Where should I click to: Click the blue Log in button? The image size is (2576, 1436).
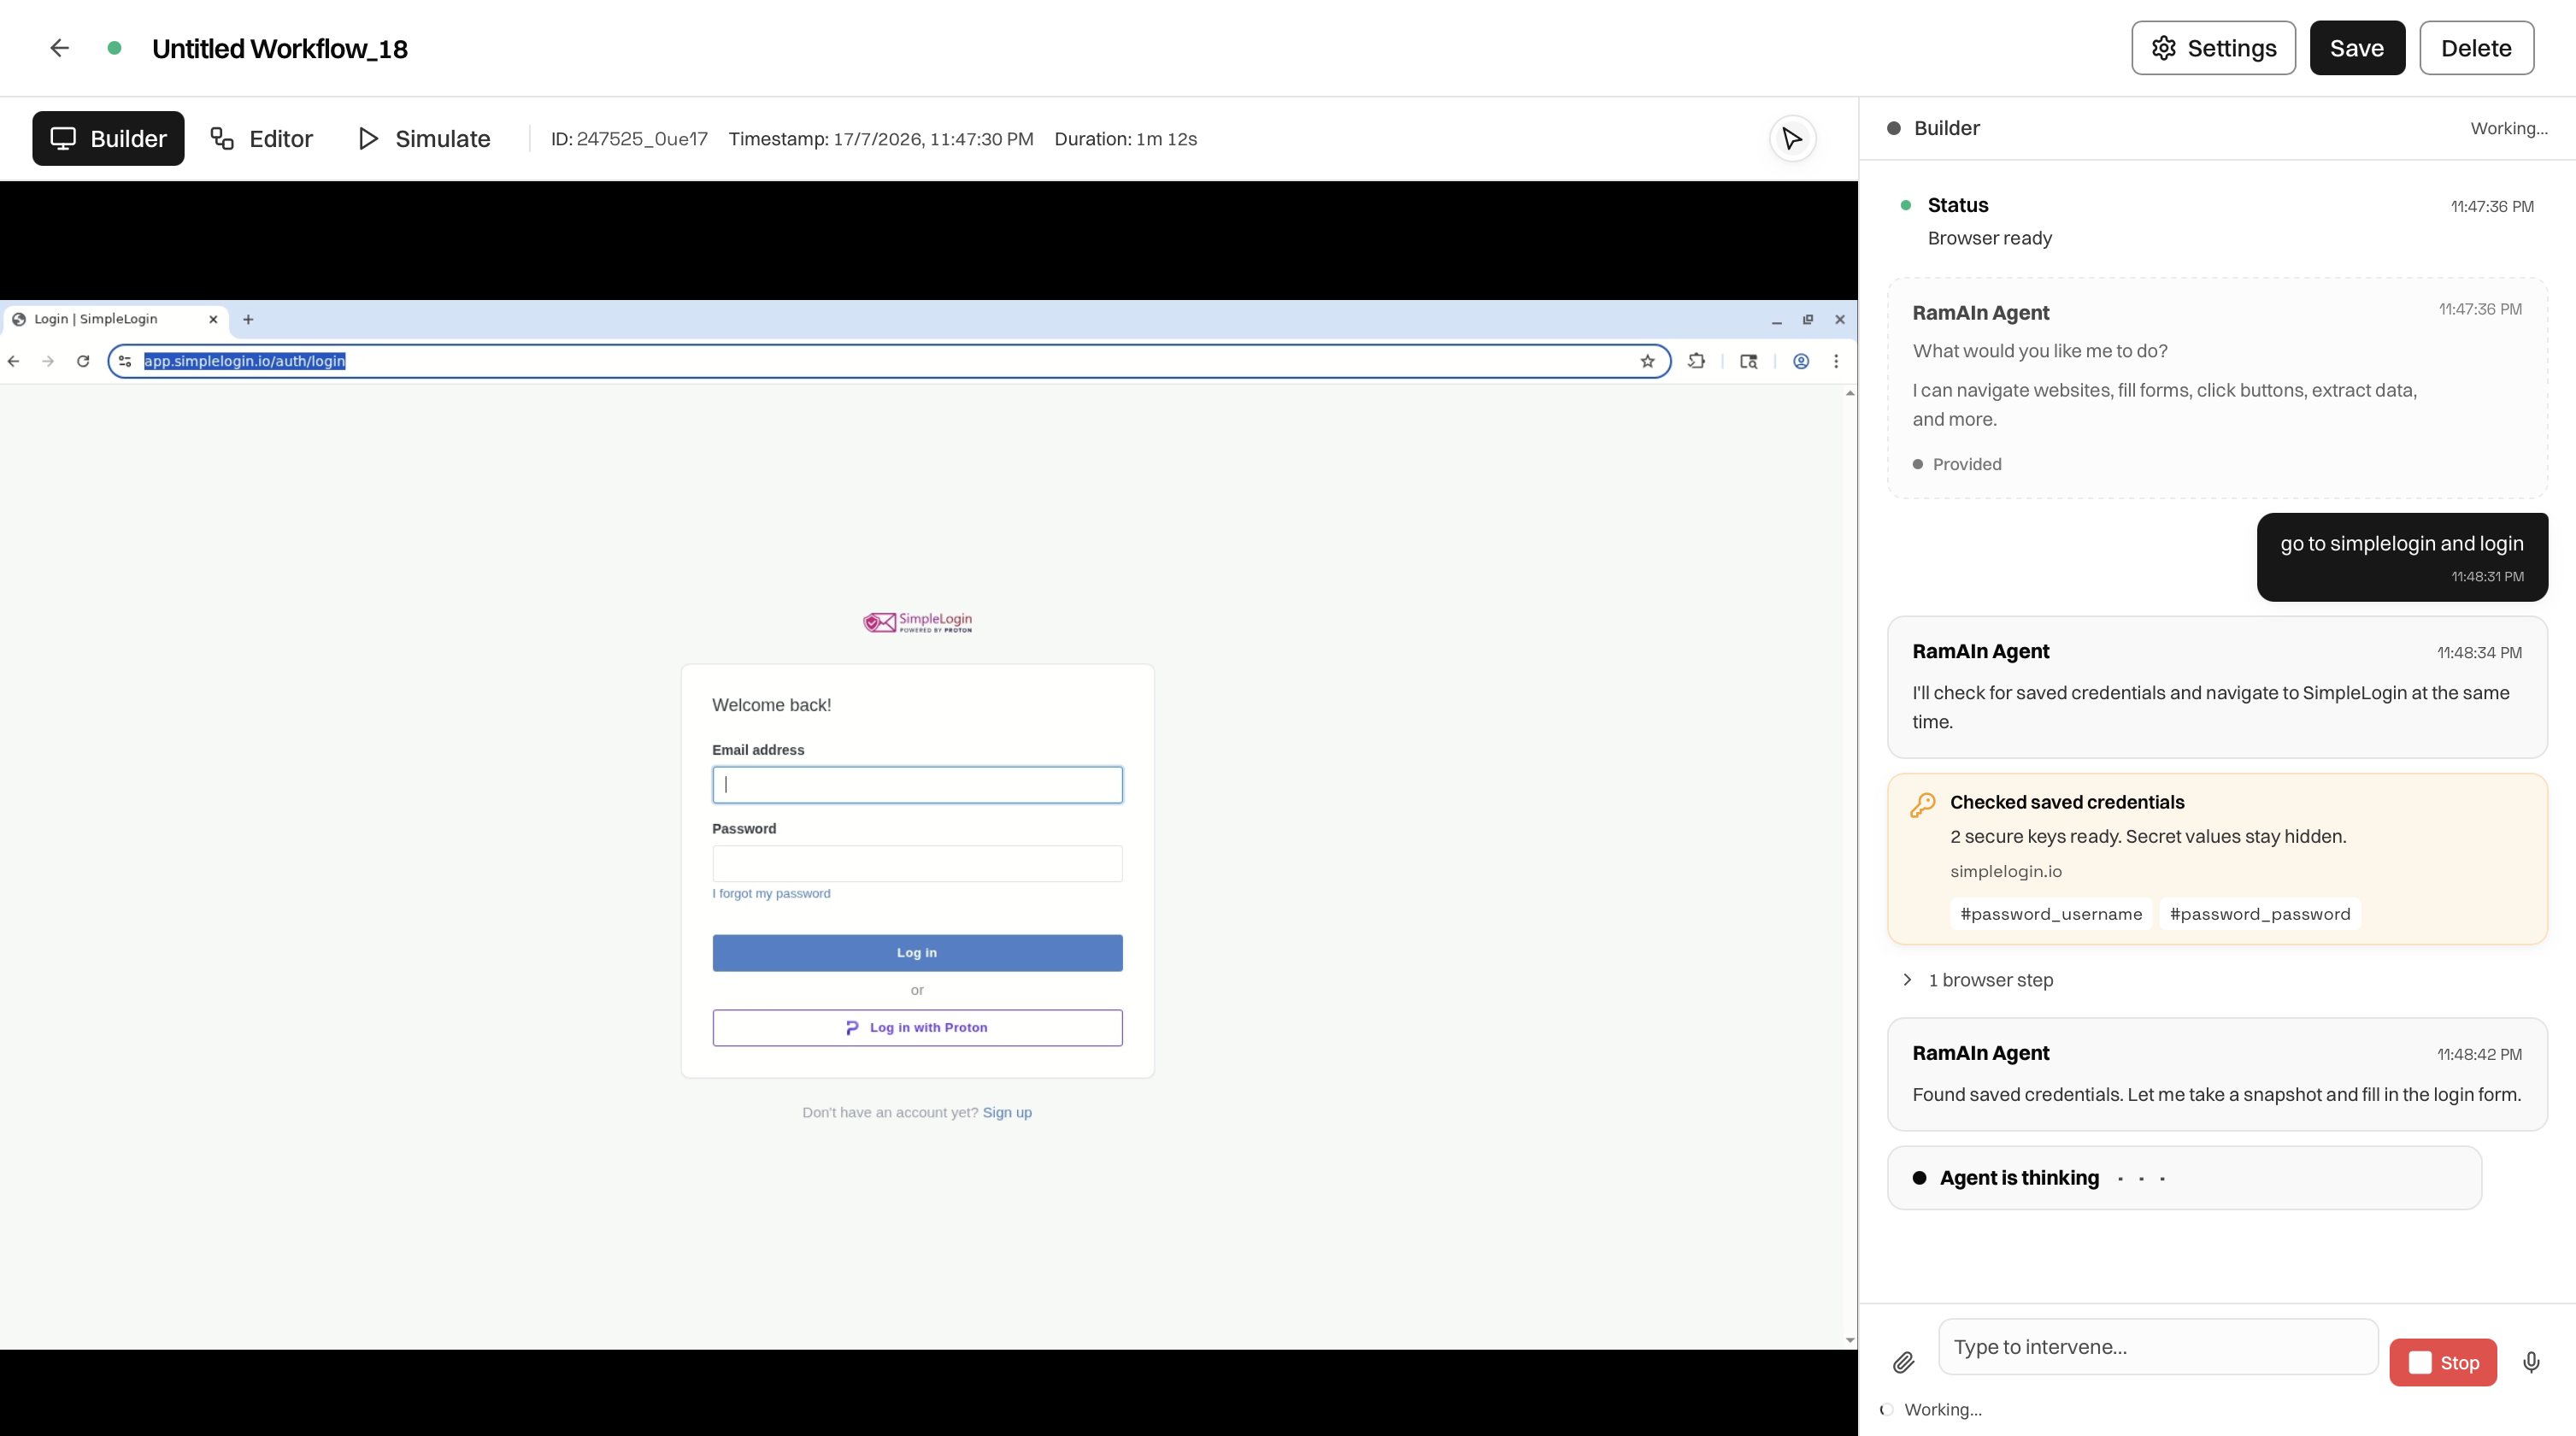point(917,953)
